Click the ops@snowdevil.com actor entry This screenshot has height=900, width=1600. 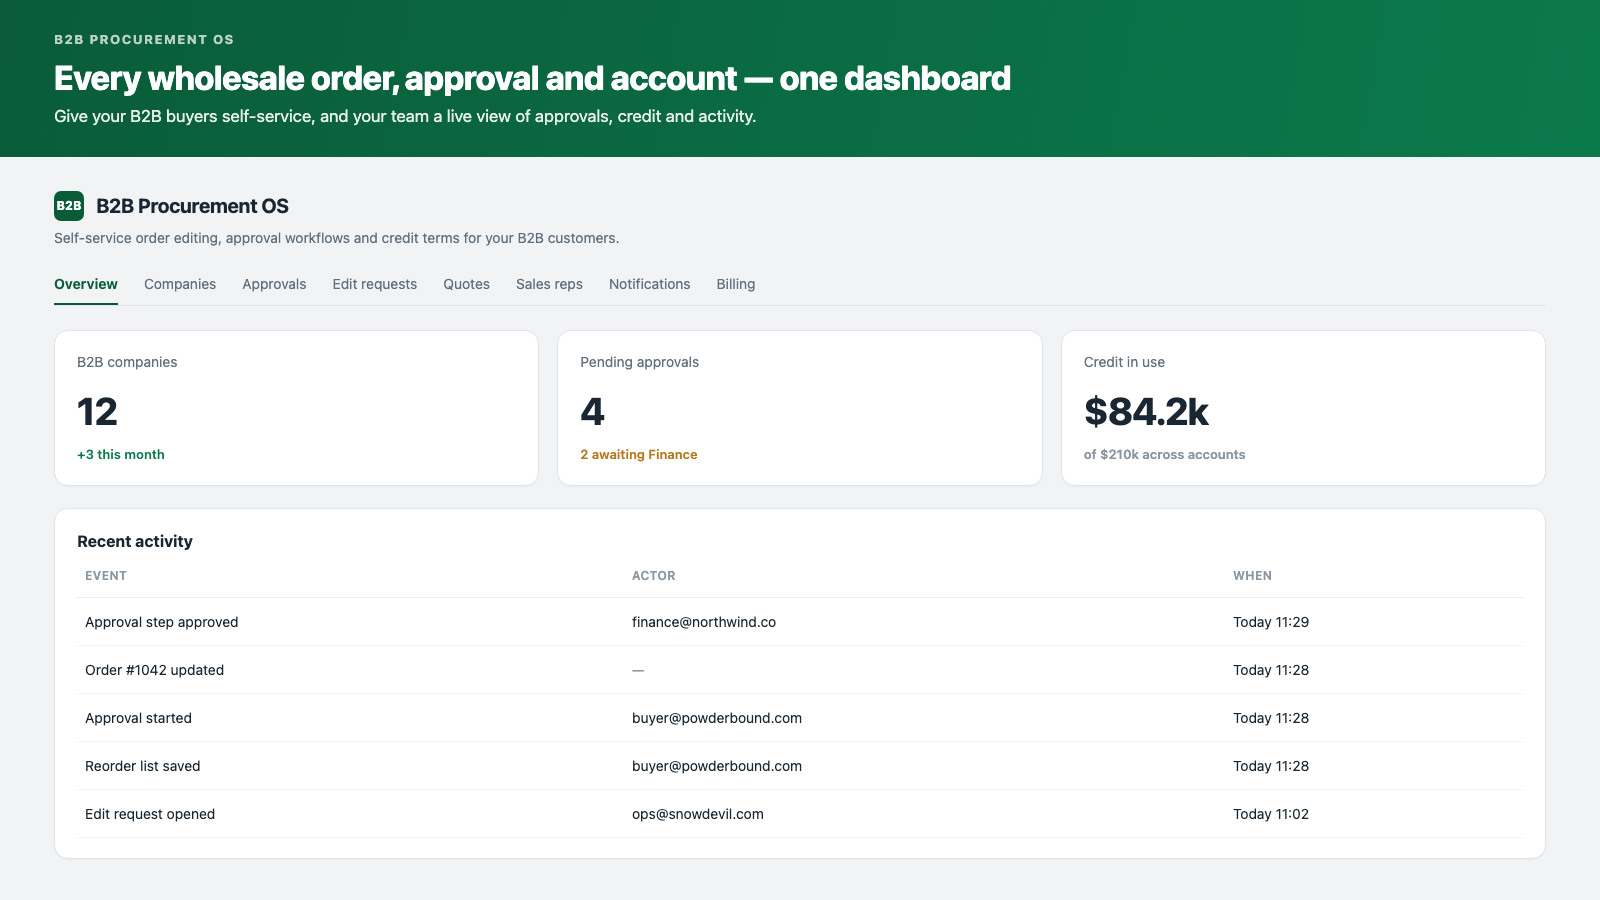tap(698, 814)
